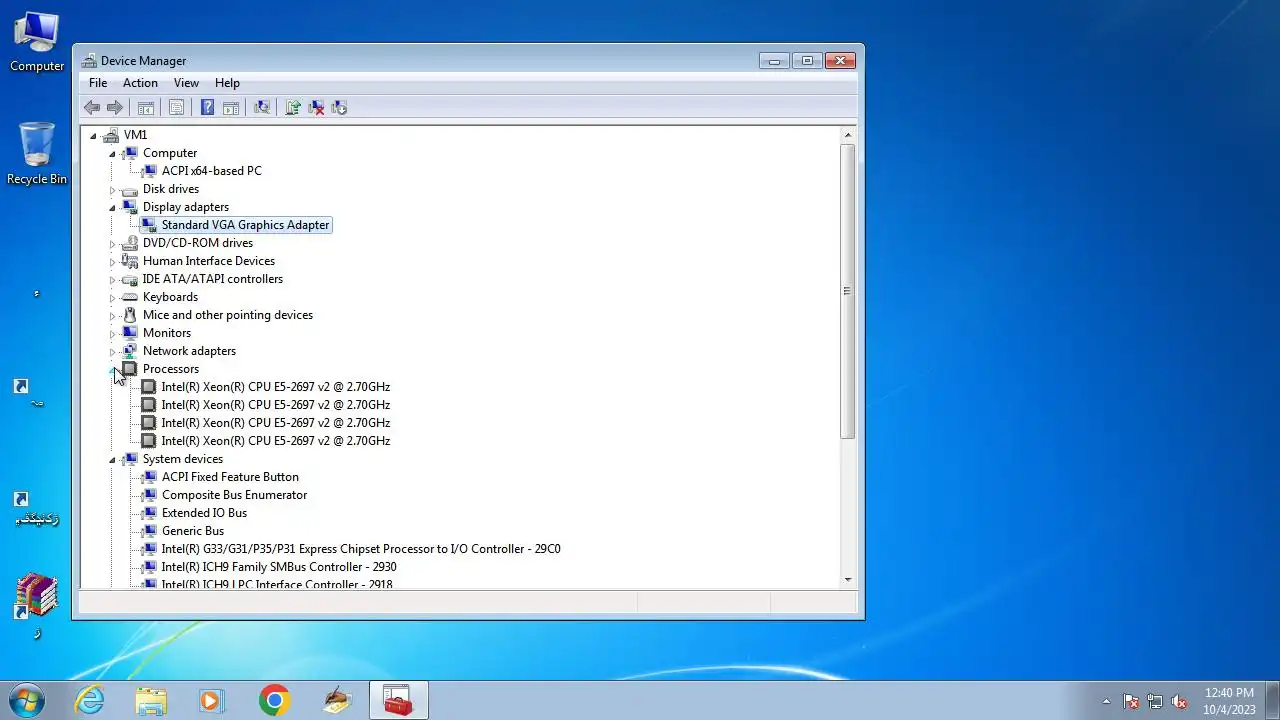Select ICH9 Family SMBus Controller - 2930

pyautogui.click(x=279, y=567)
